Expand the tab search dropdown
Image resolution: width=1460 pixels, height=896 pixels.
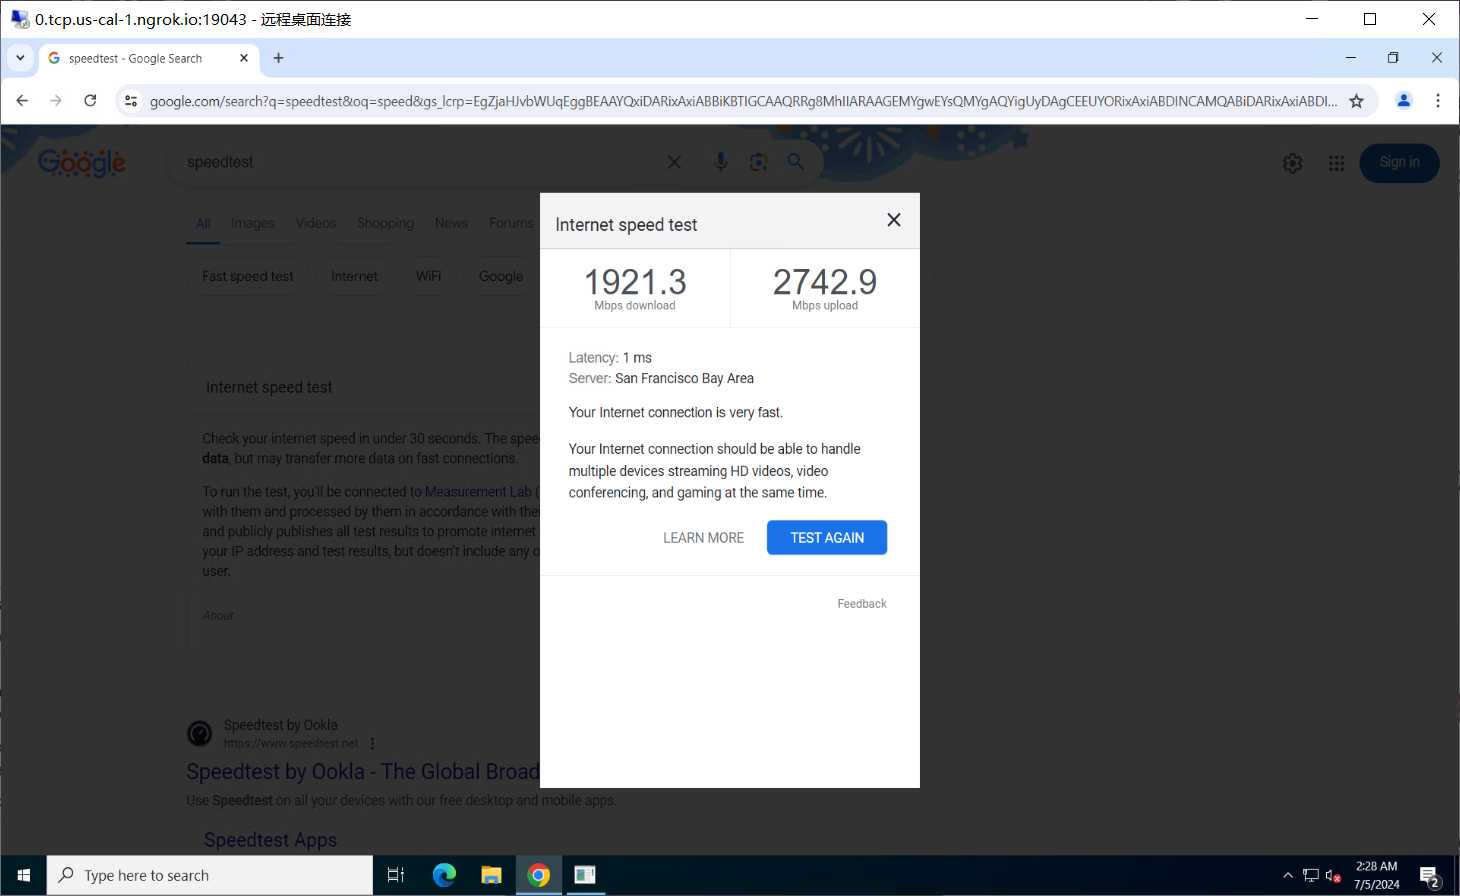tap(20, 58)
